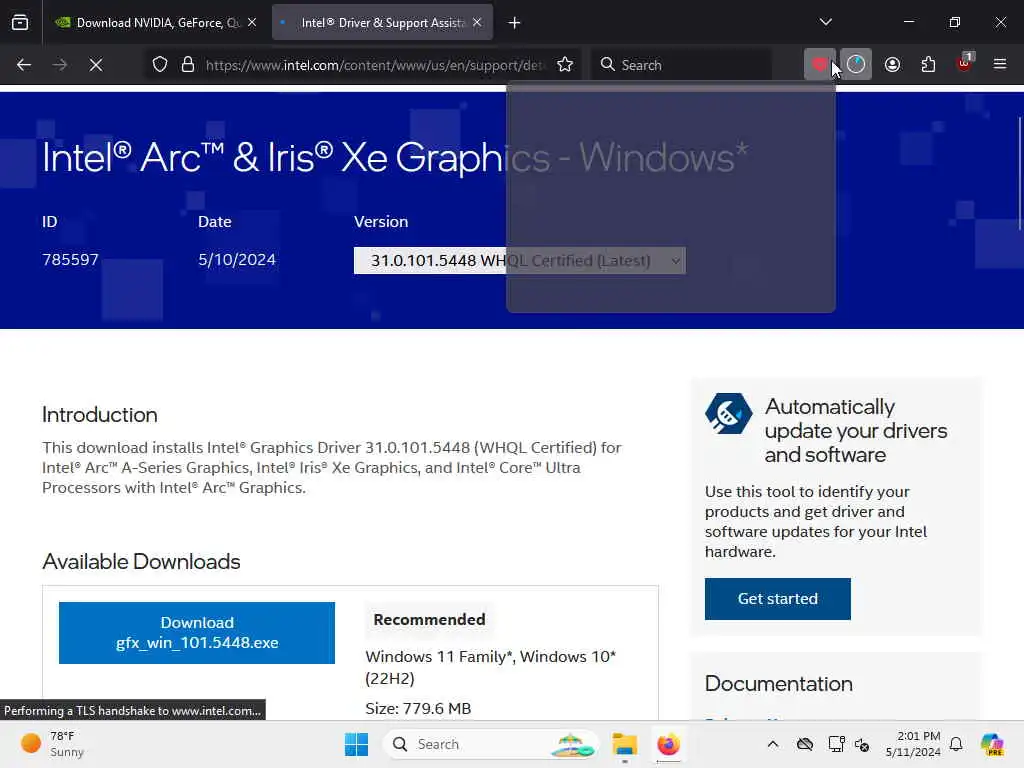Select the Intel Driver & Support Assistant tab
The image size is (1024, 768).
382,23
